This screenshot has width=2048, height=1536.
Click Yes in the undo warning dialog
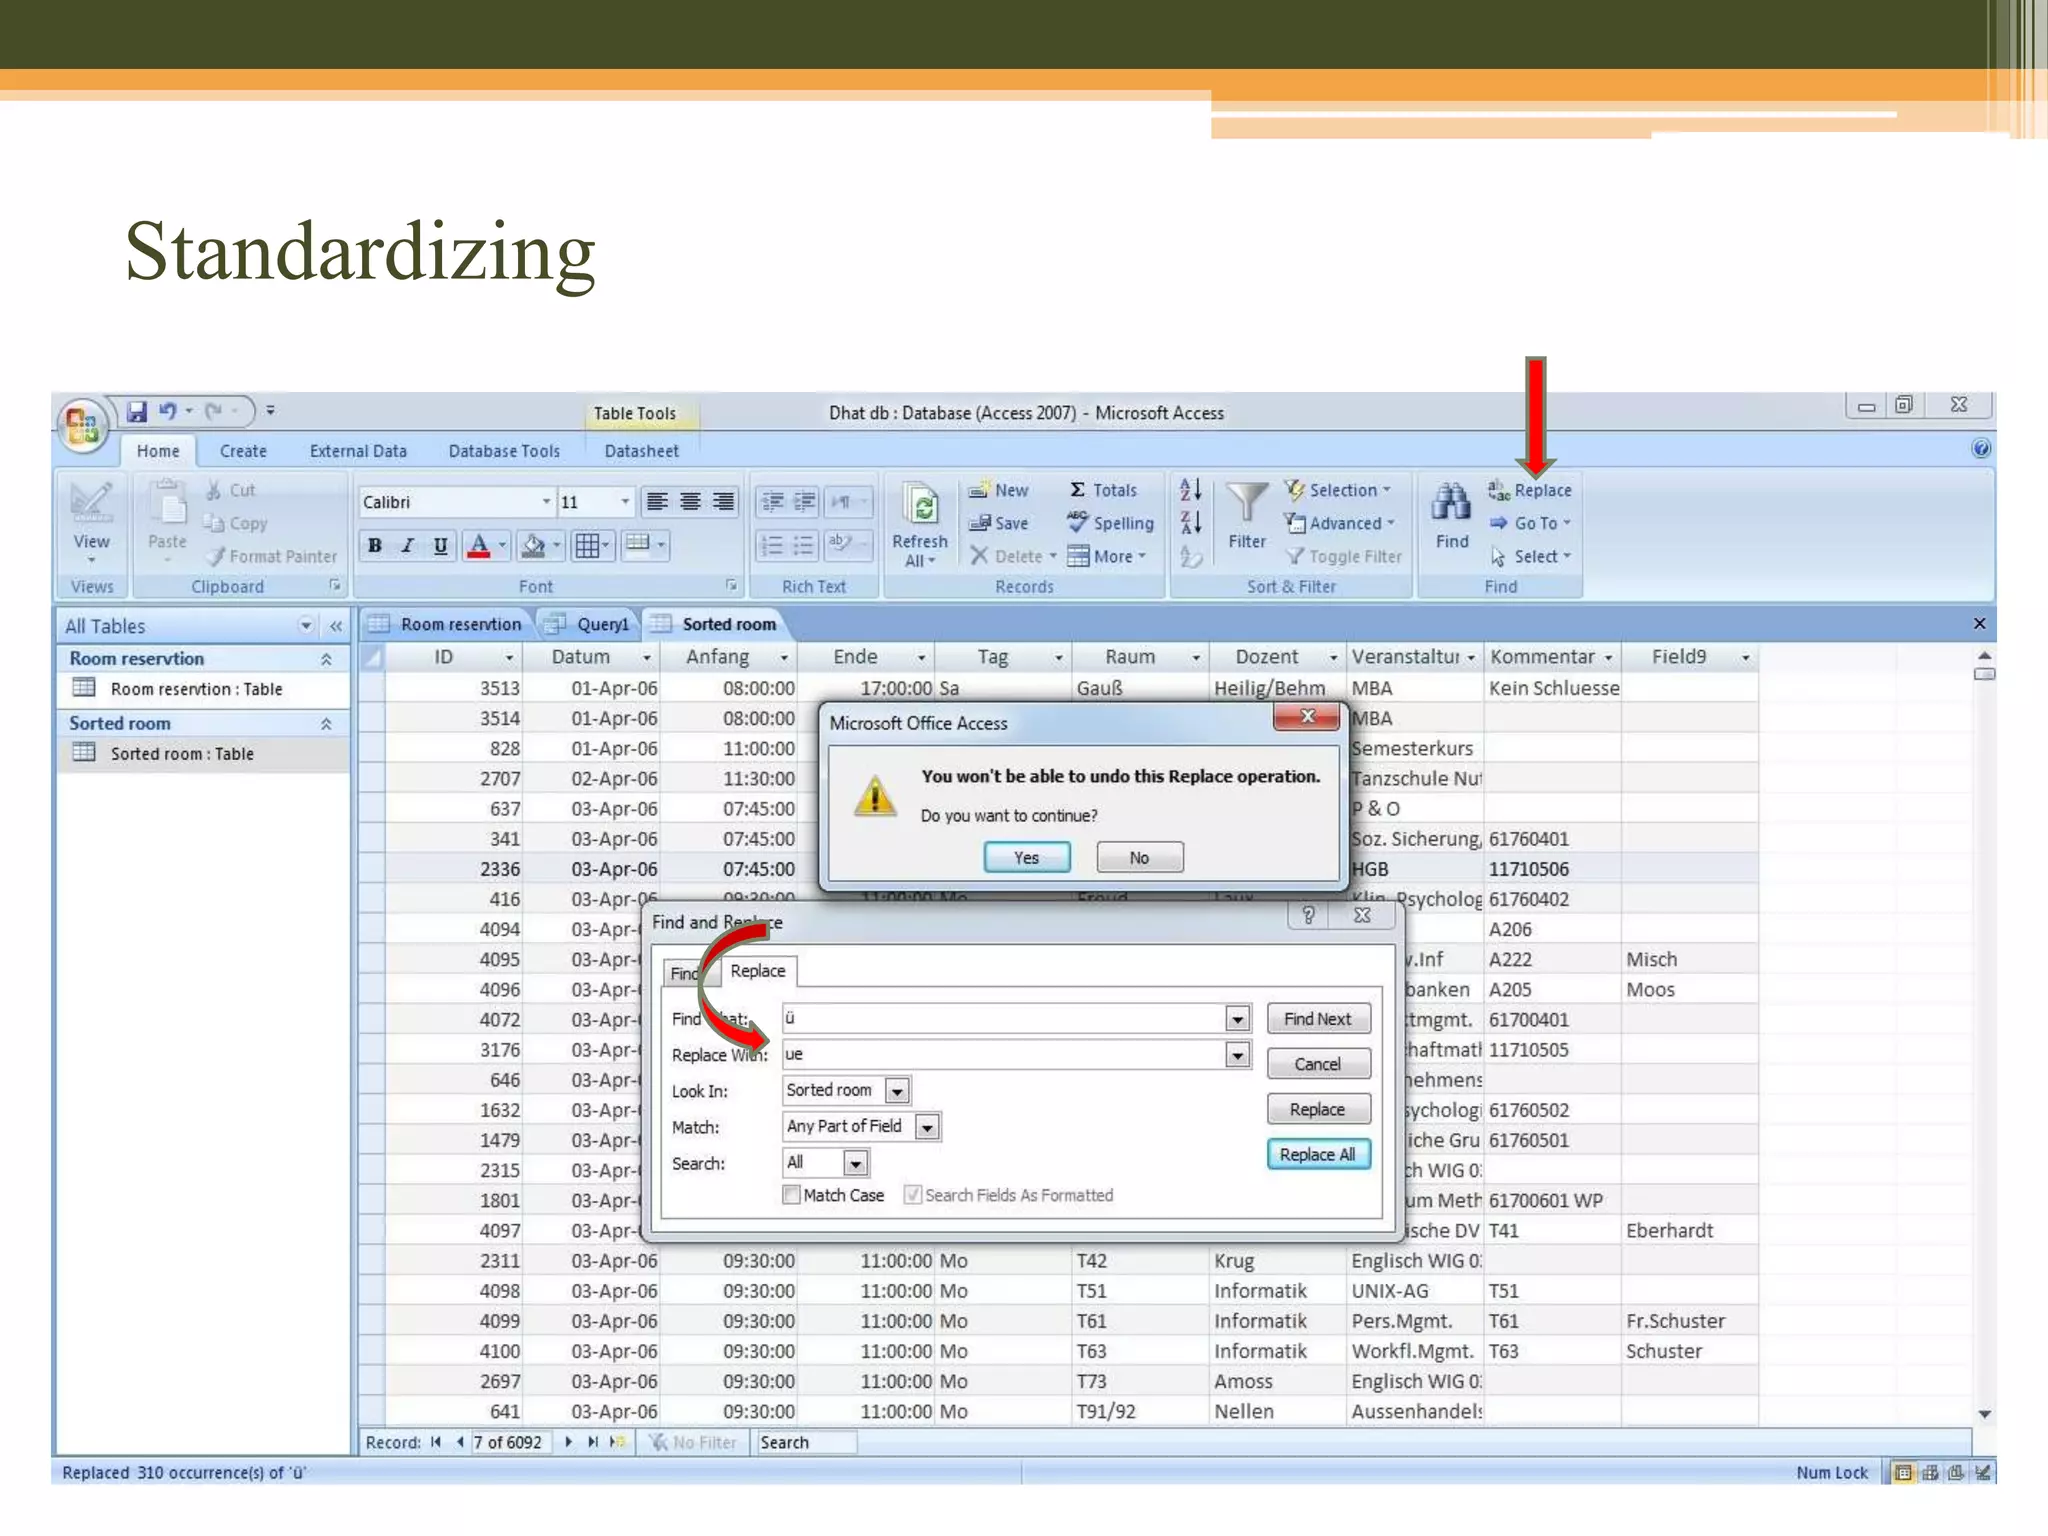[x=1026, y=857]
